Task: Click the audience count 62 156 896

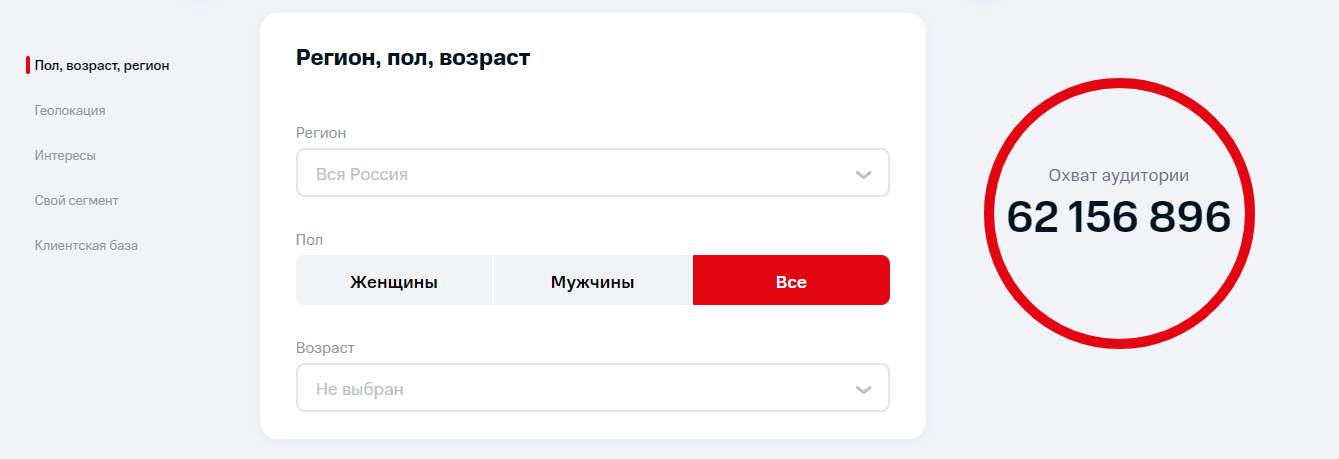Action: click(1119, 217)
